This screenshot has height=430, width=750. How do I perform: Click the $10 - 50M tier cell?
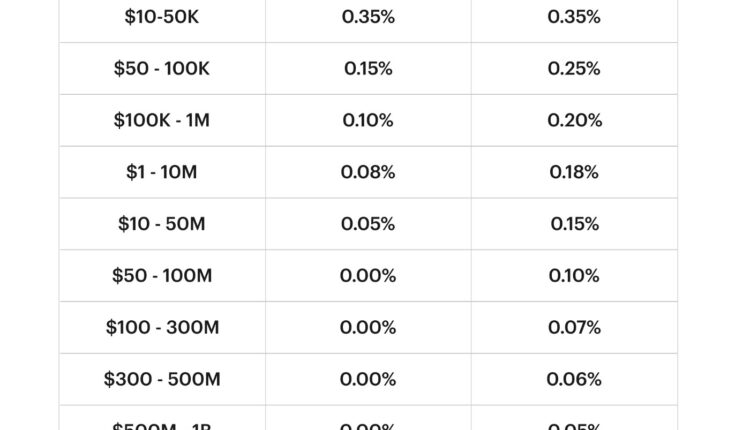click(x=162, y=224)
